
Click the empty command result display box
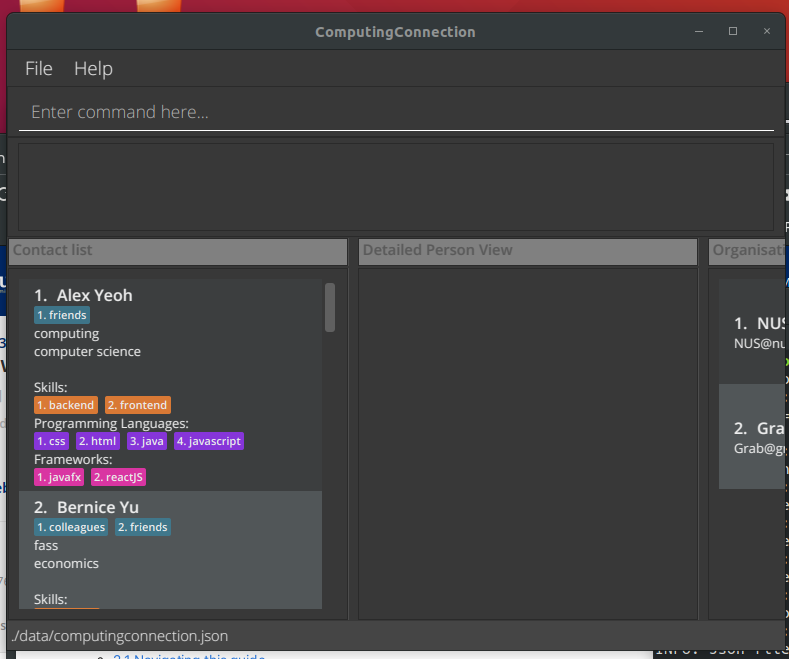(396, 187)
